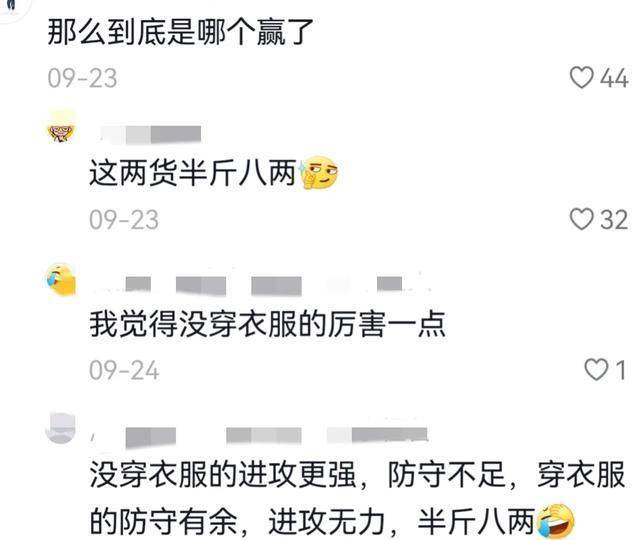Open the crying-laugh emoji avatar profile
The image size is (640, 540).
[61, 280]
